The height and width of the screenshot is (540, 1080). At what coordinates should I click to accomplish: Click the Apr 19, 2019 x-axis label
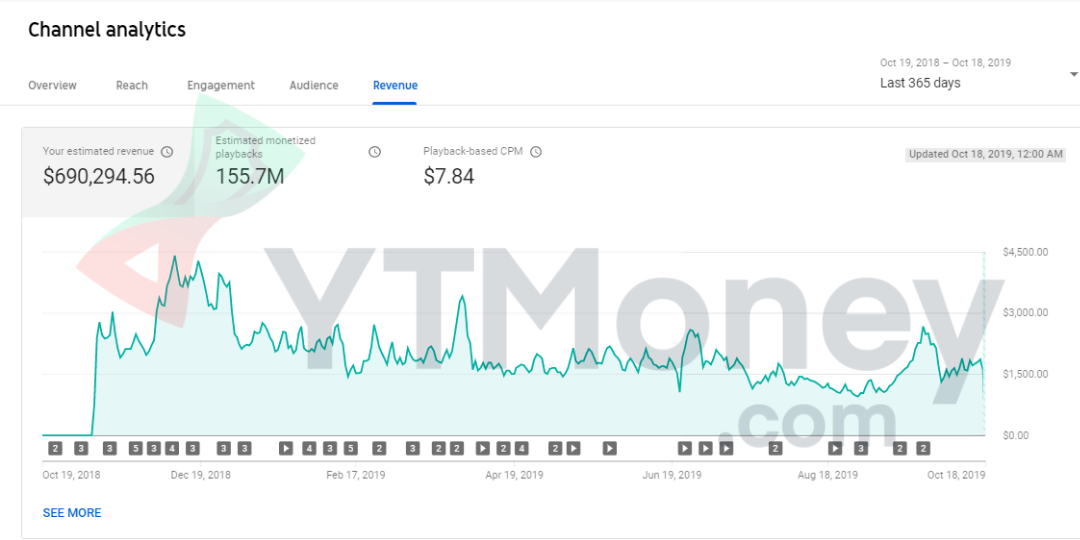click(515, 475)
